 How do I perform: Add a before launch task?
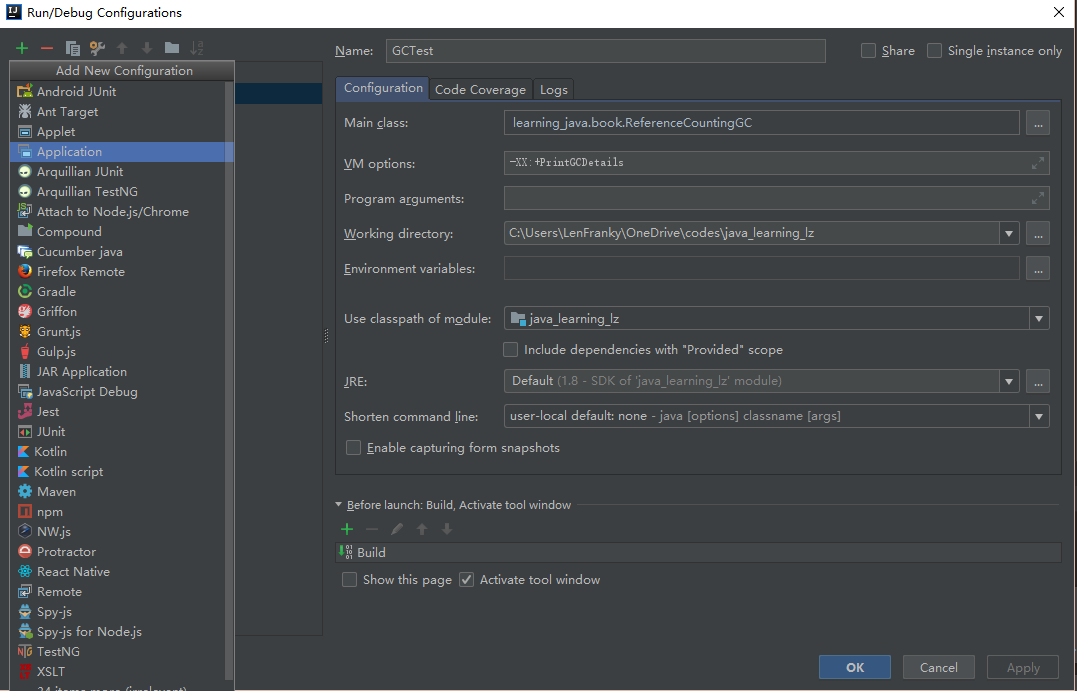[347, 529]
